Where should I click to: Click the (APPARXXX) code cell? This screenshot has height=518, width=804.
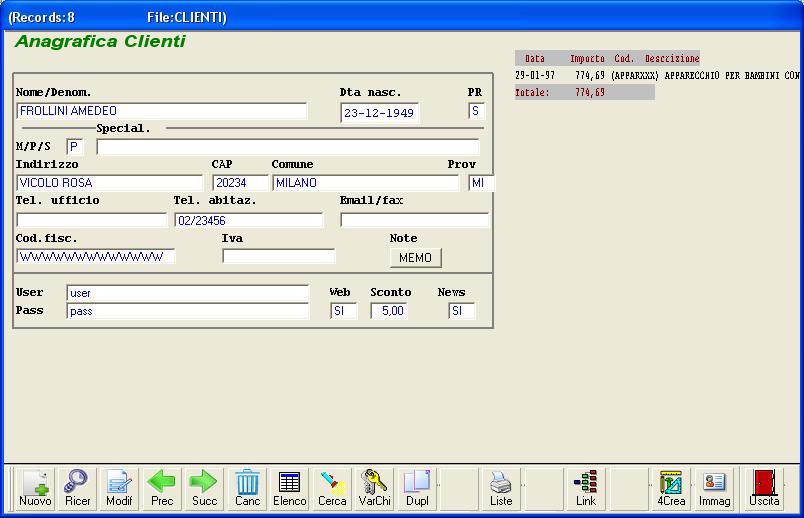pyautogui.click(x=635, y=75)
